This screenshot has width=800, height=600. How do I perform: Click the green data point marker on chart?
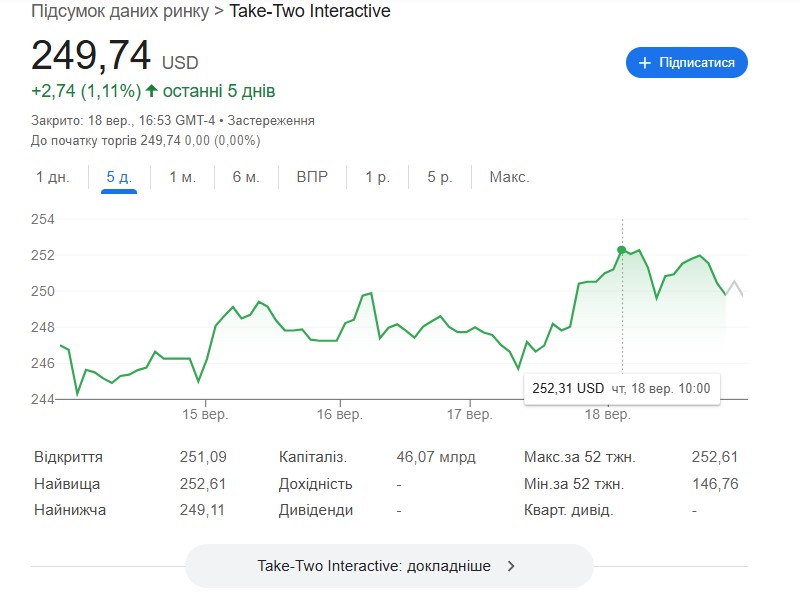pos(622,249)
